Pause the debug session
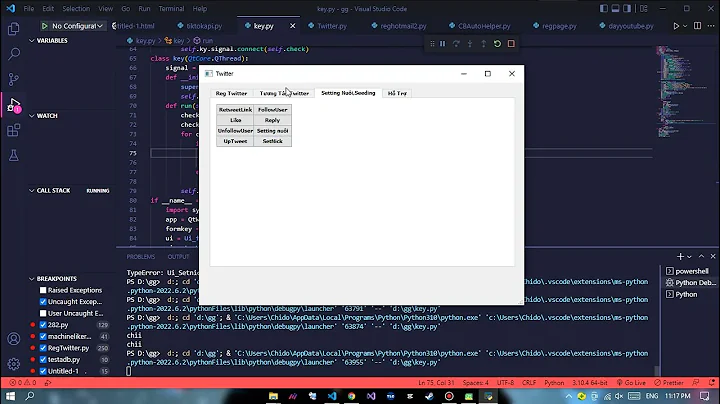Screen dimensions: 720x404 [443, 44]
